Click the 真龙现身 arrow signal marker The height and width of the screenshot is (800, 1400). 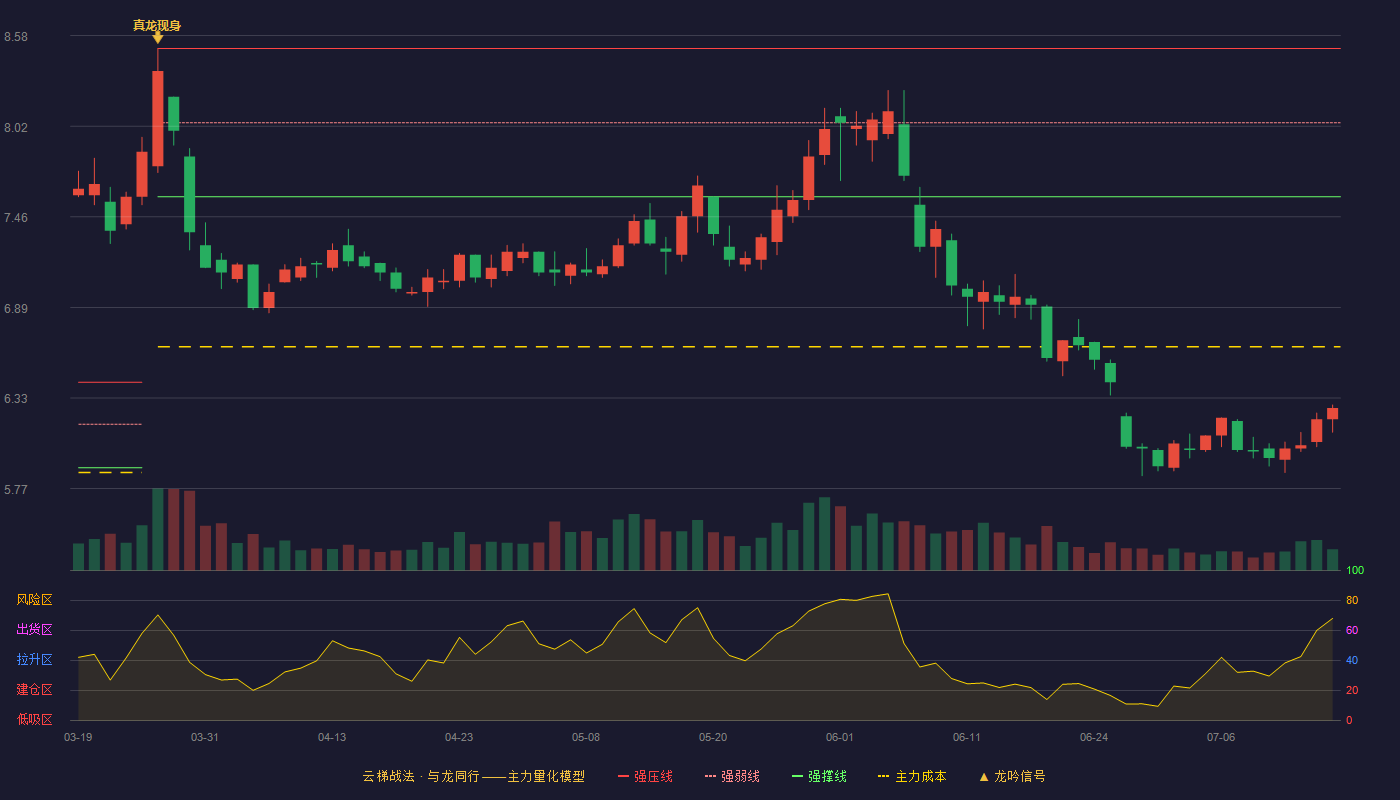(157, 37)
